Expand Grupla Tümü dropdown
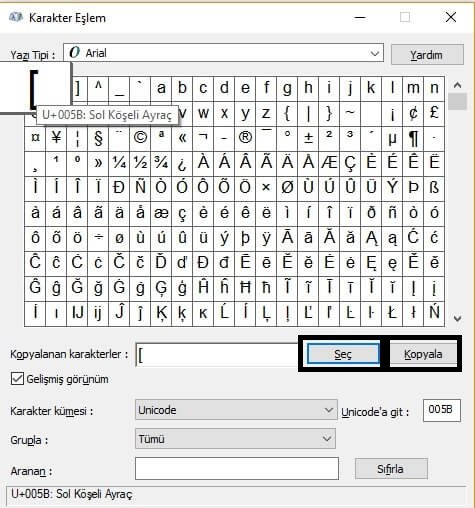475x508 pixels. coord(235,439)
